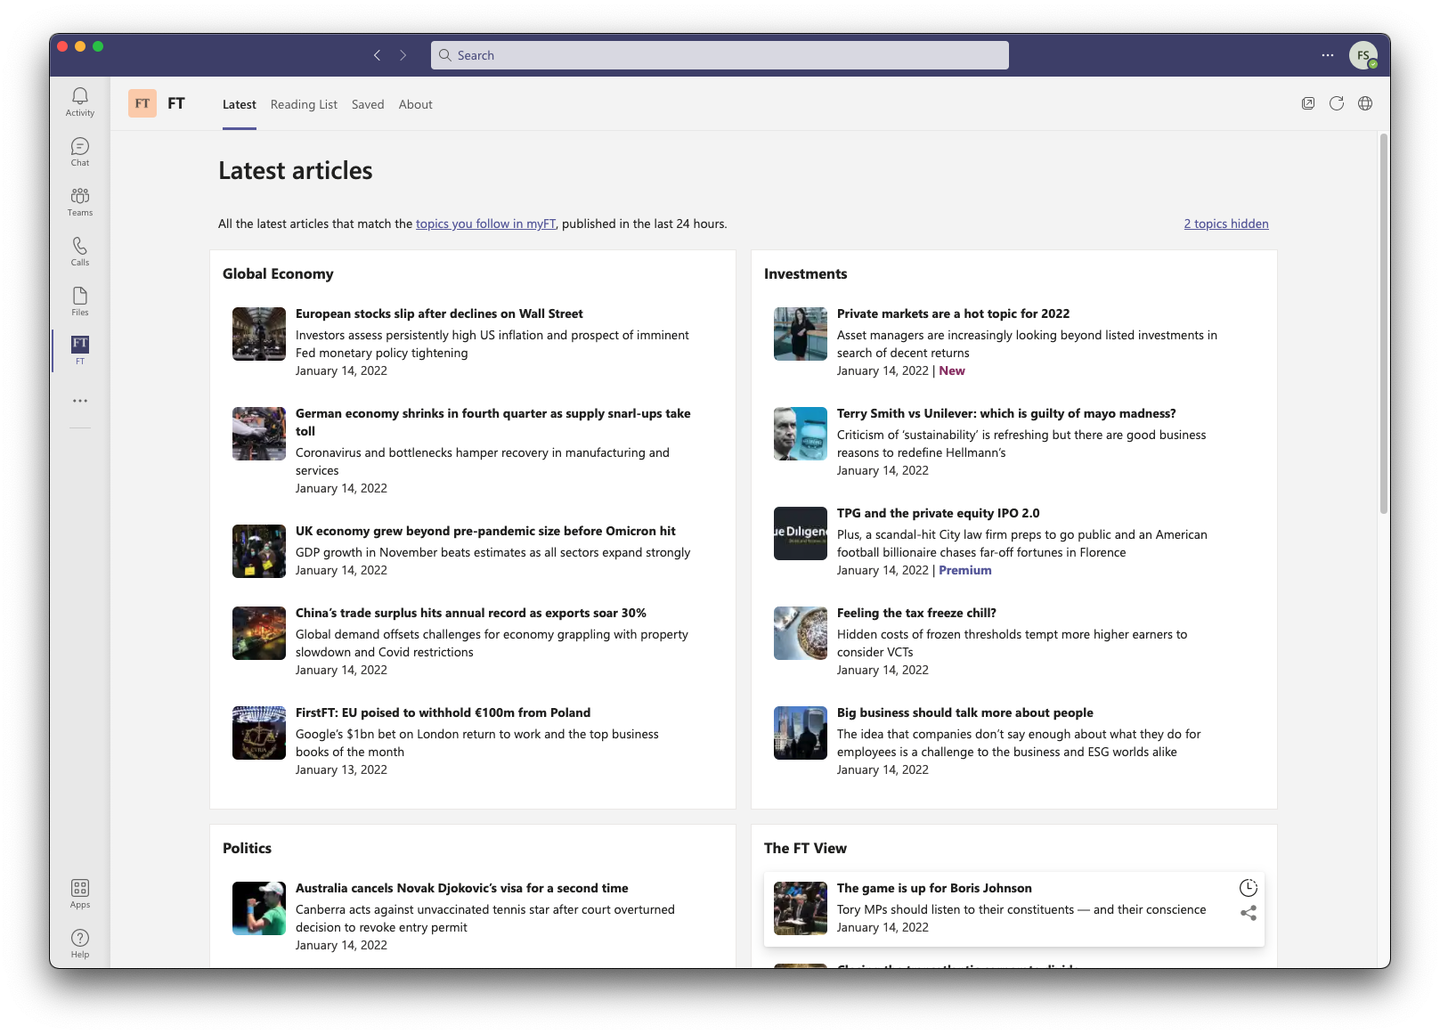Share the Boris Johnson article
1440x1034 pixels.
1248,913
